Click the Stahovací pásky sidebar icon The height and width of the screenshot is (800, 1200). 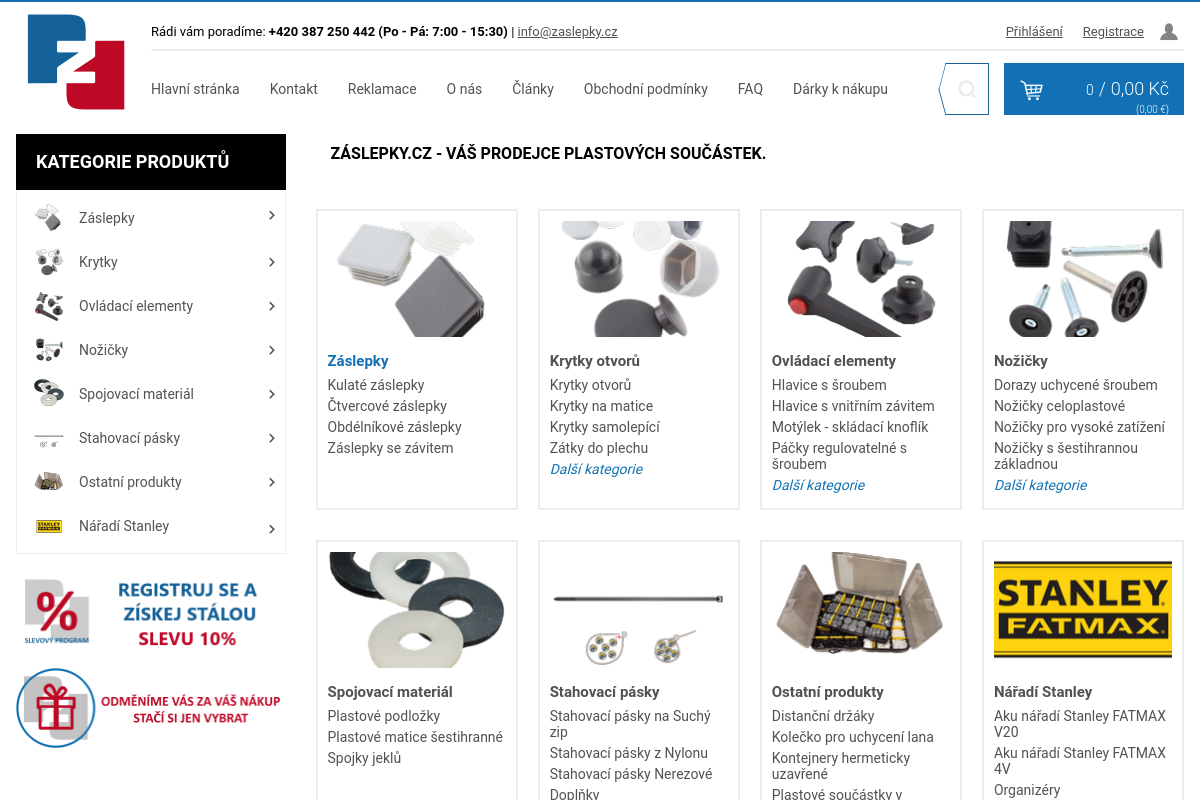tap(48, 438)
